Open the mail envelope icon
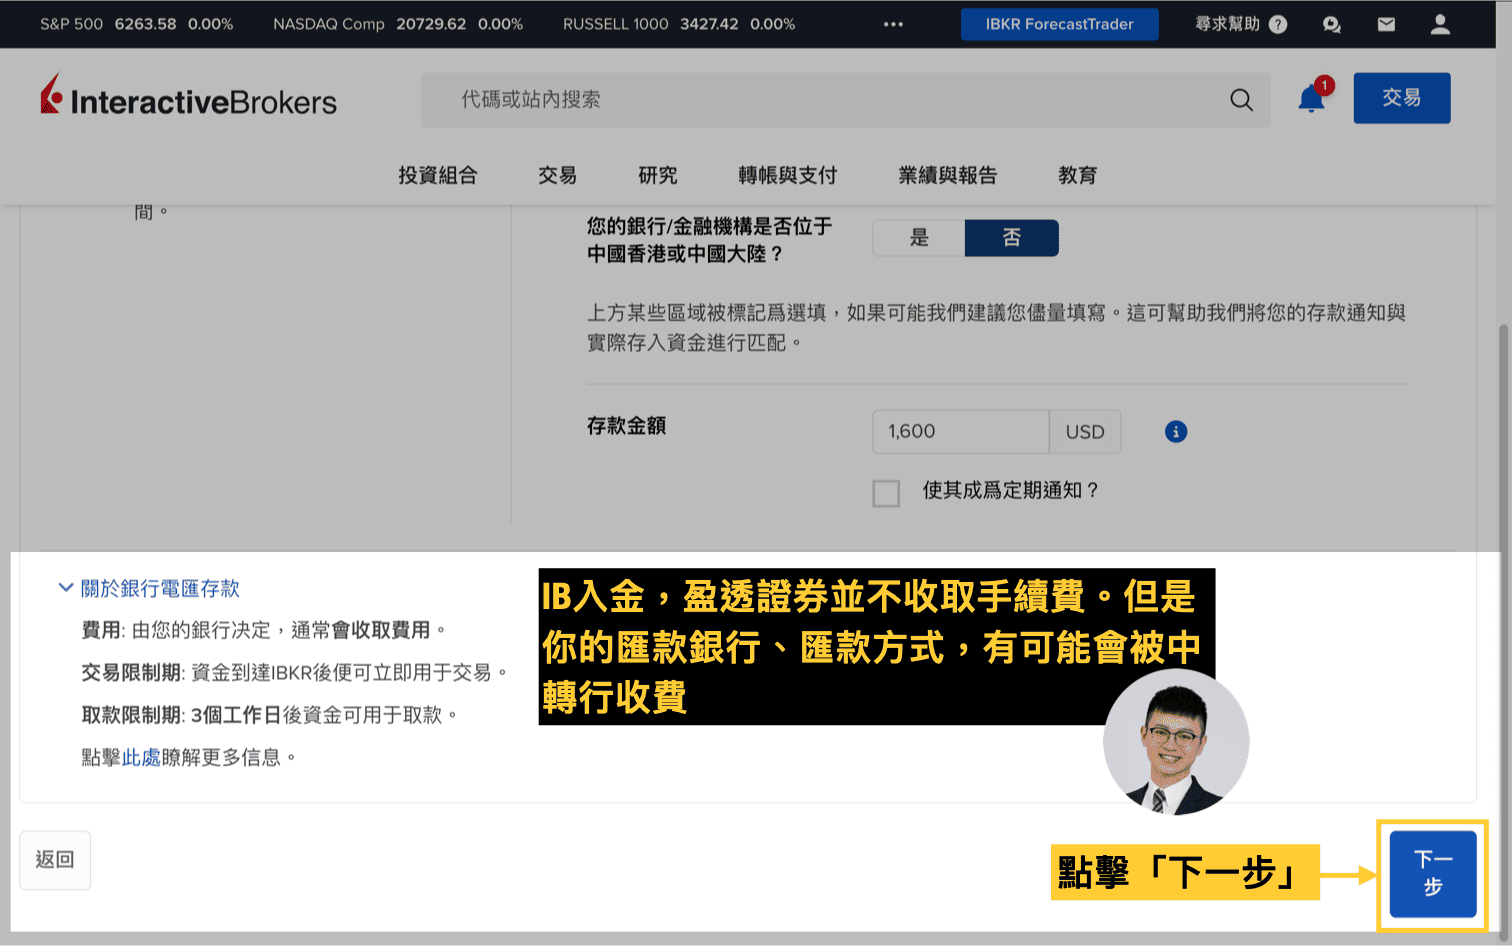 pos(1386,24)
